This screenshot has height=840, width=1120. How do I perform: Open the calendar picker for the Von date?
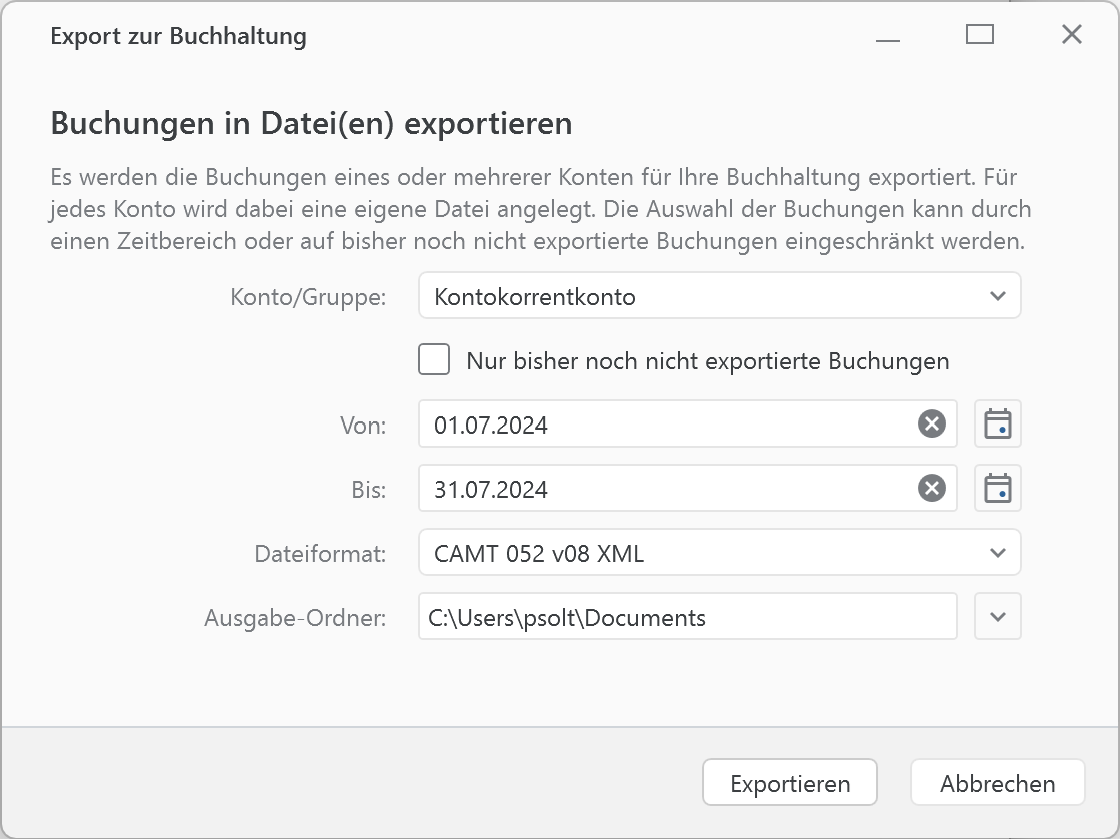coord(997,424)
